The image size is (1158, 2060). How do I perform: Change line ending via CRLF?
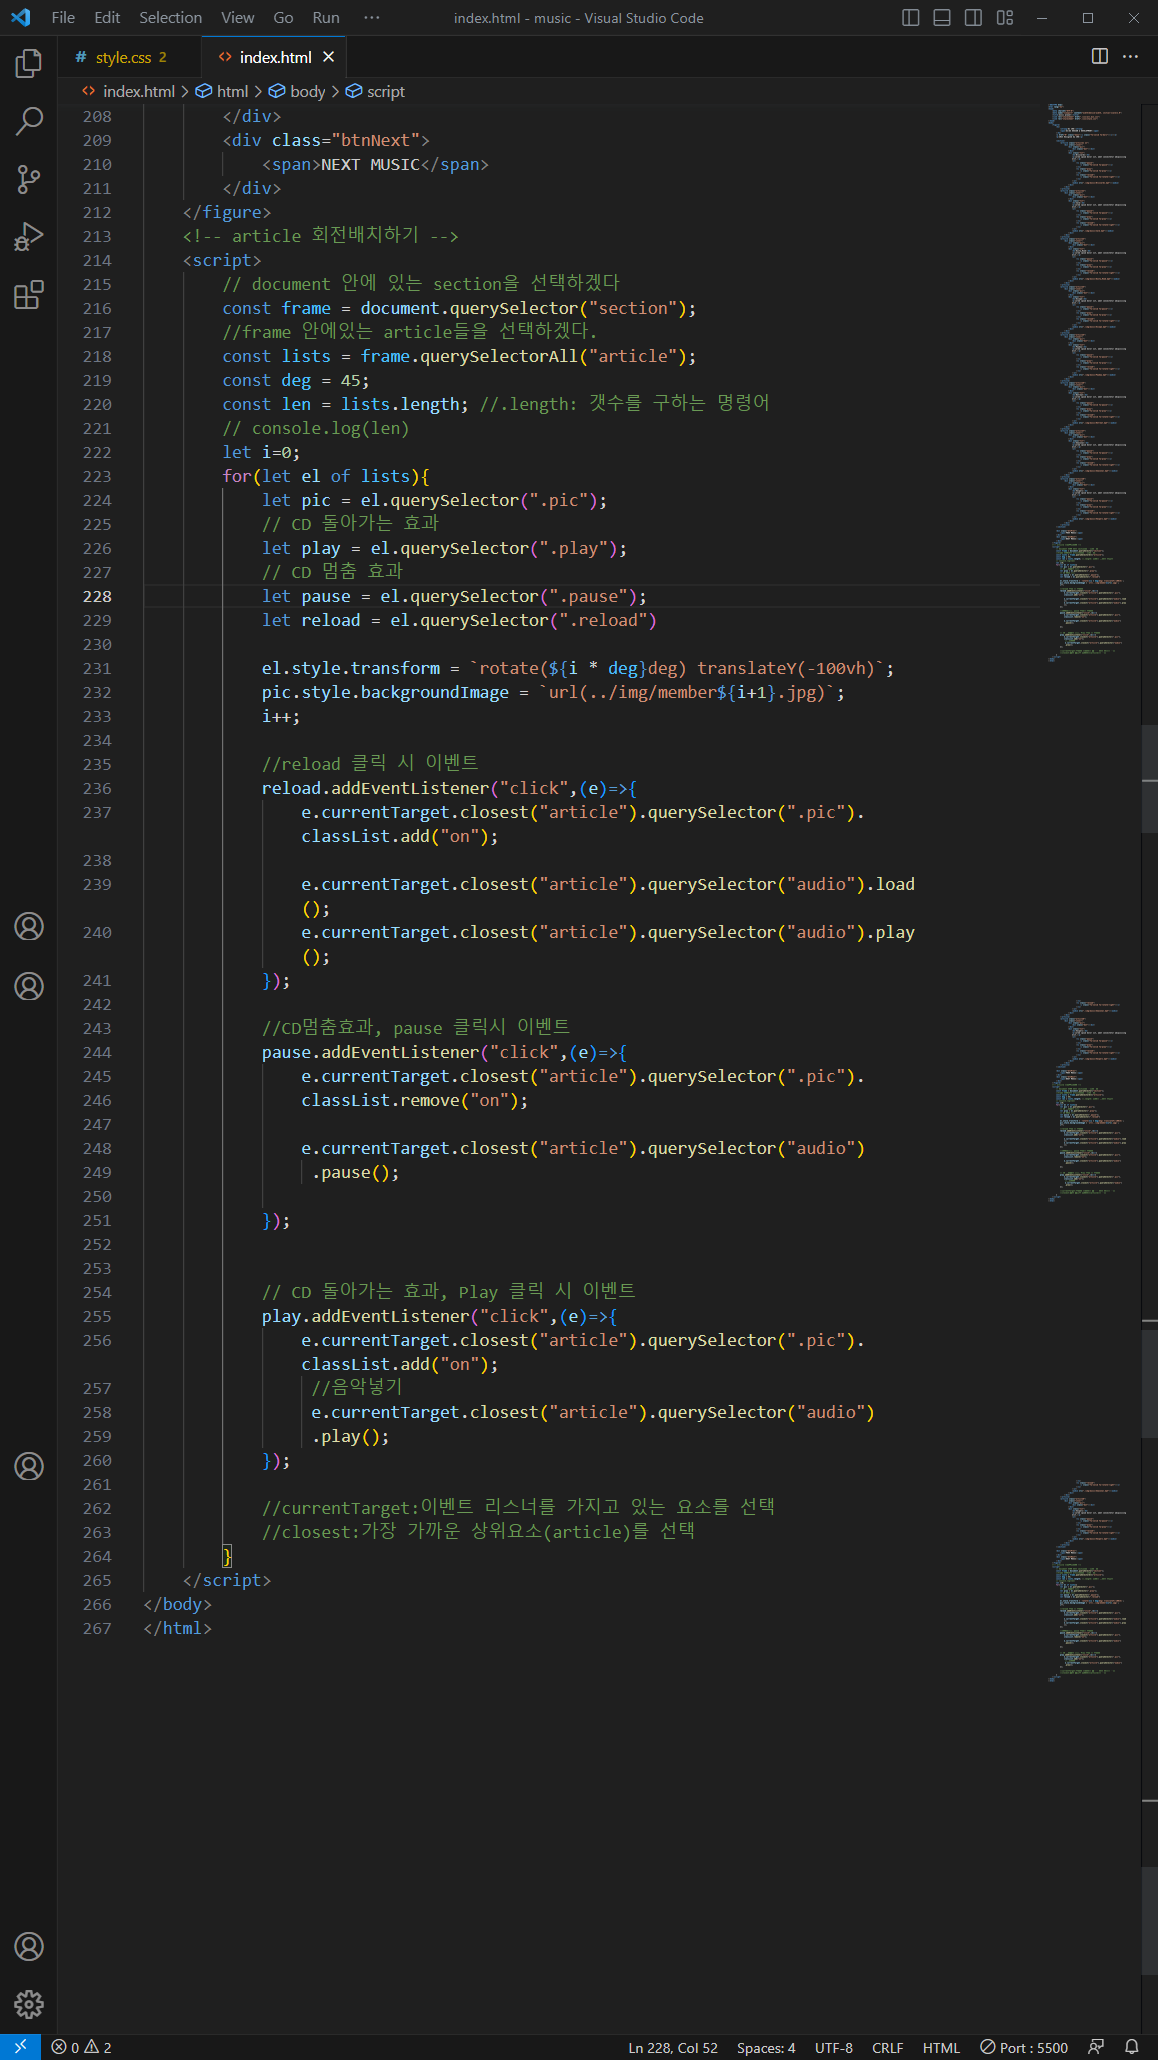tap(887, 2047)
